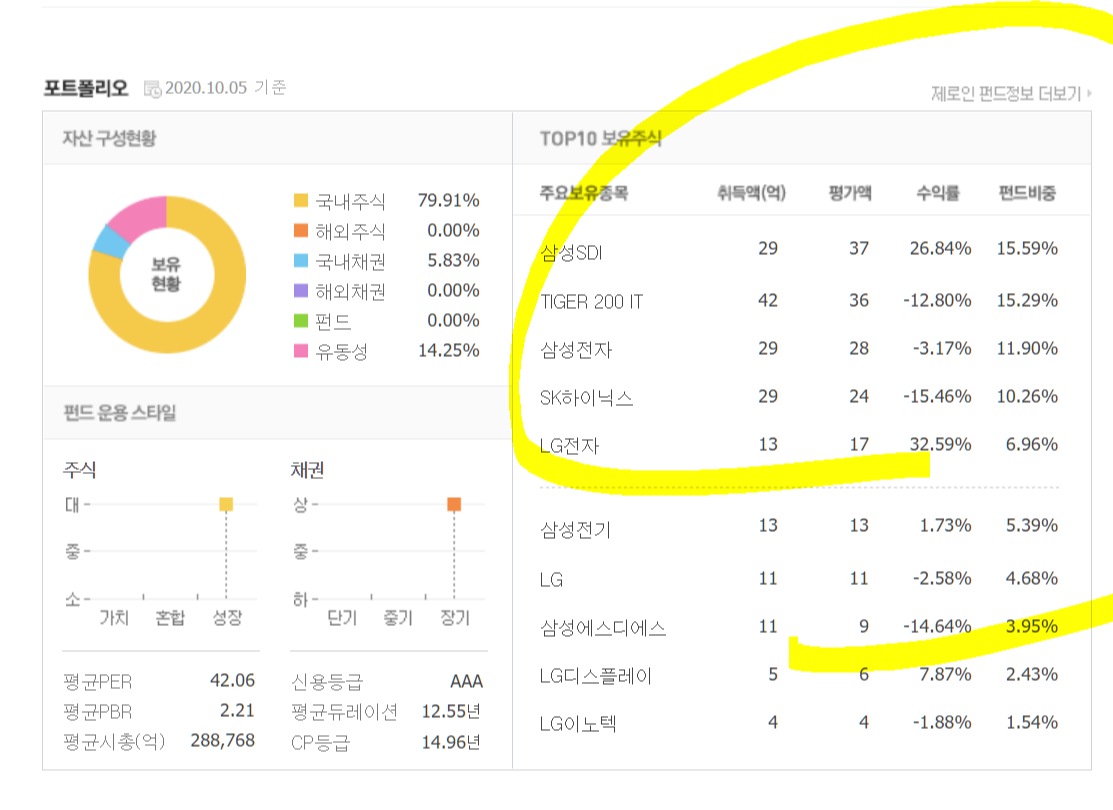Select the LG이노텍 holding name
This screenshot has height=810, width=1113.
tap(578, 724)
